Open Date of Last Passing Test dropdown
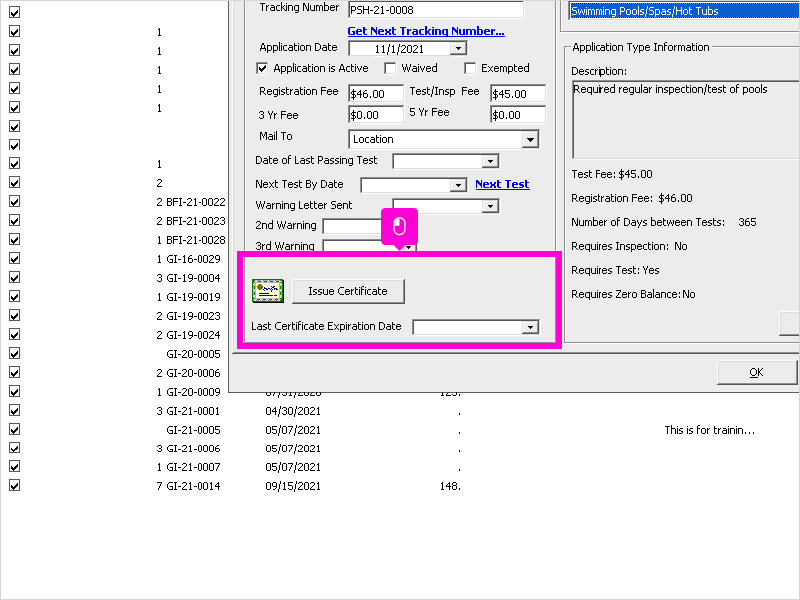Screen dimensions: 800x600 point(490,161)
